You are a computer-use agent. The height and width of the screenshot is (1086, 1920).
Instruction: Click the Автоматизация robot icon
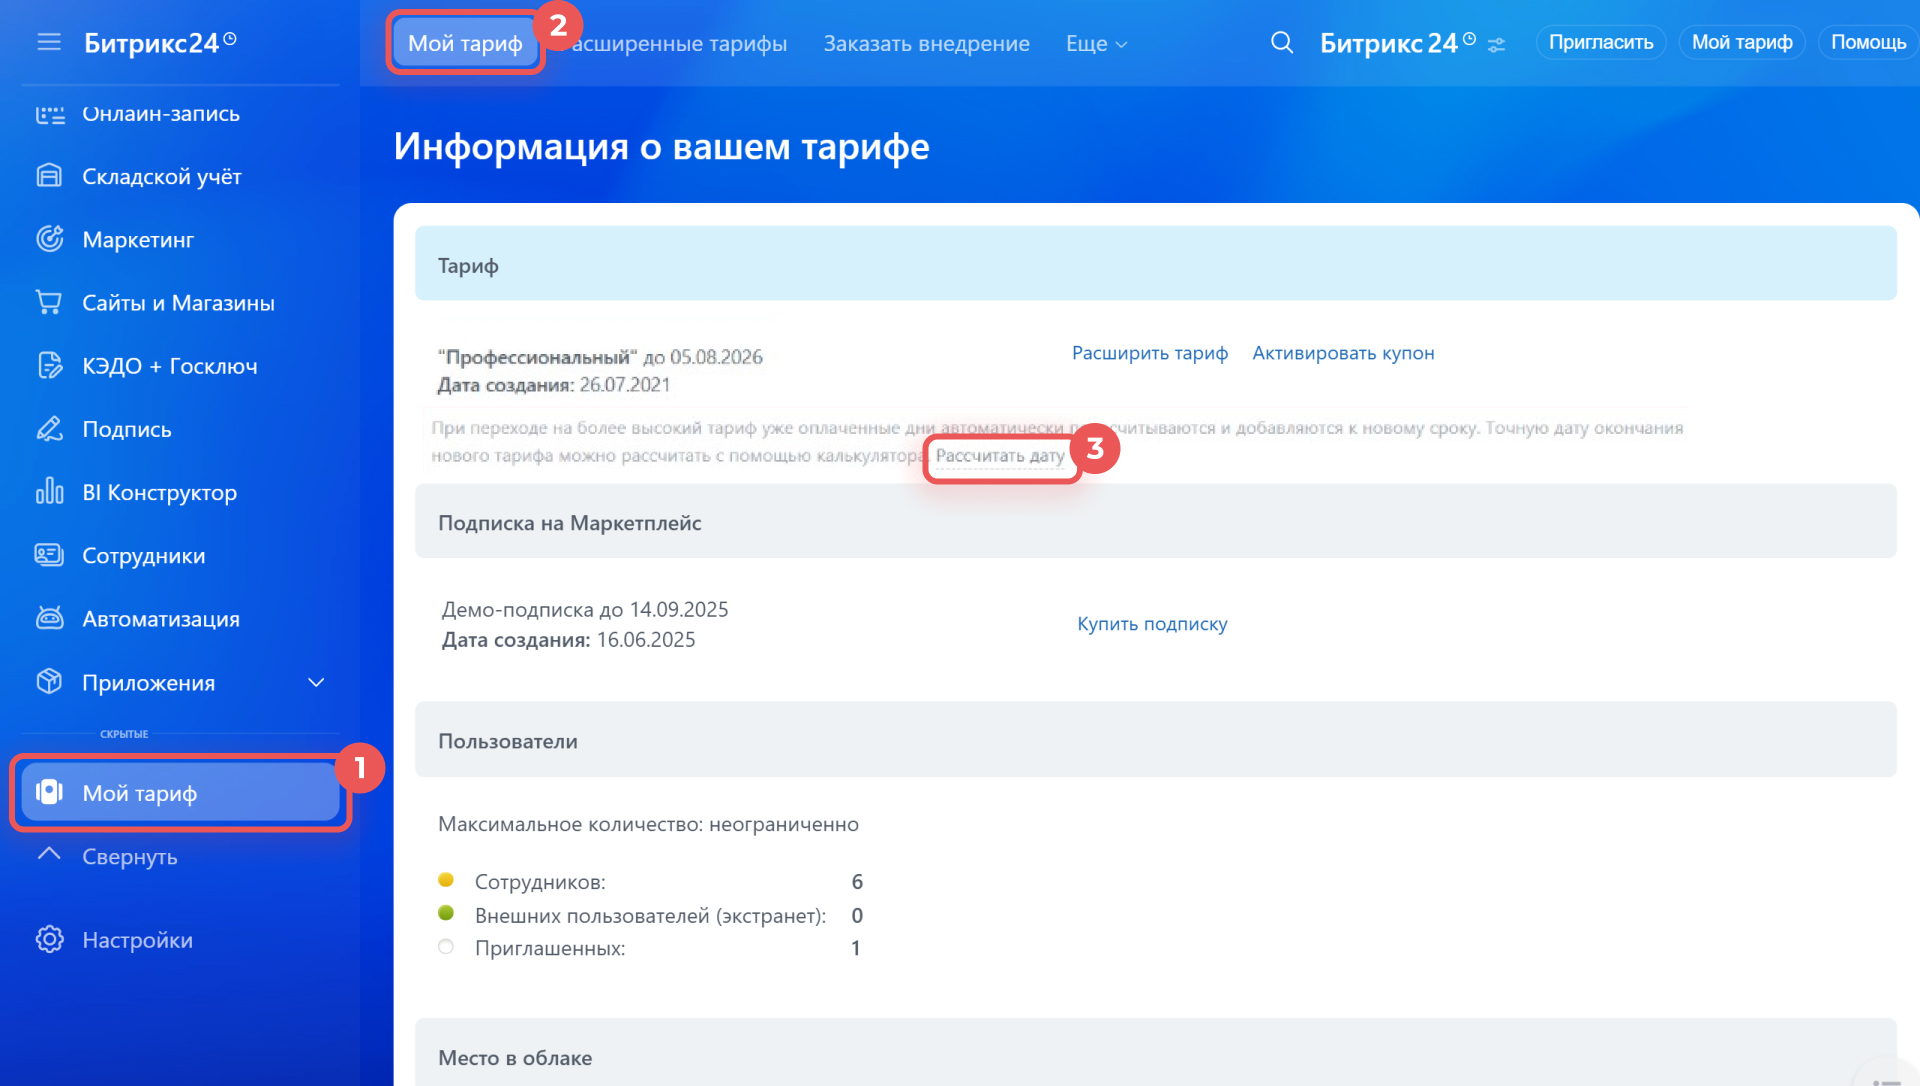click(x=49, y=619)
